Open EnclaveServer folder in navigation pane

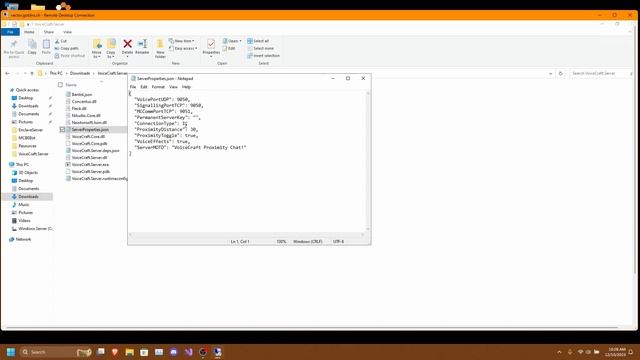(x=30, y=130)
